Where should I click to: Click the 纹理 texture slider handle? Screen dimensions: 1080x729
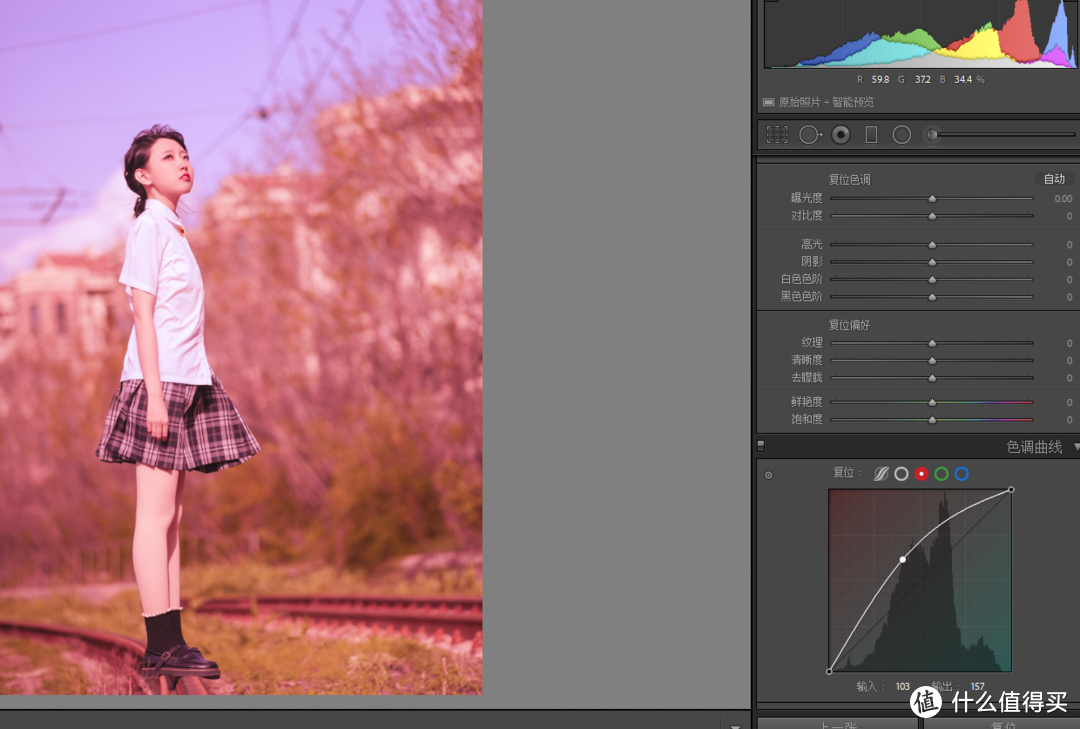[932, 342]
